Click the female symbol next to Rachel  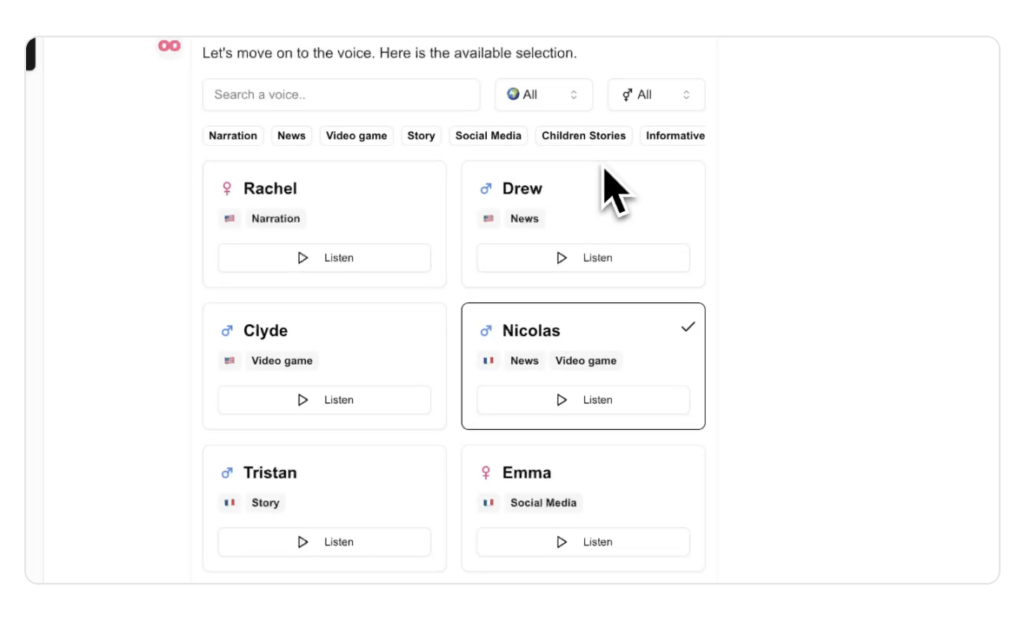click(x=227, y=189)
